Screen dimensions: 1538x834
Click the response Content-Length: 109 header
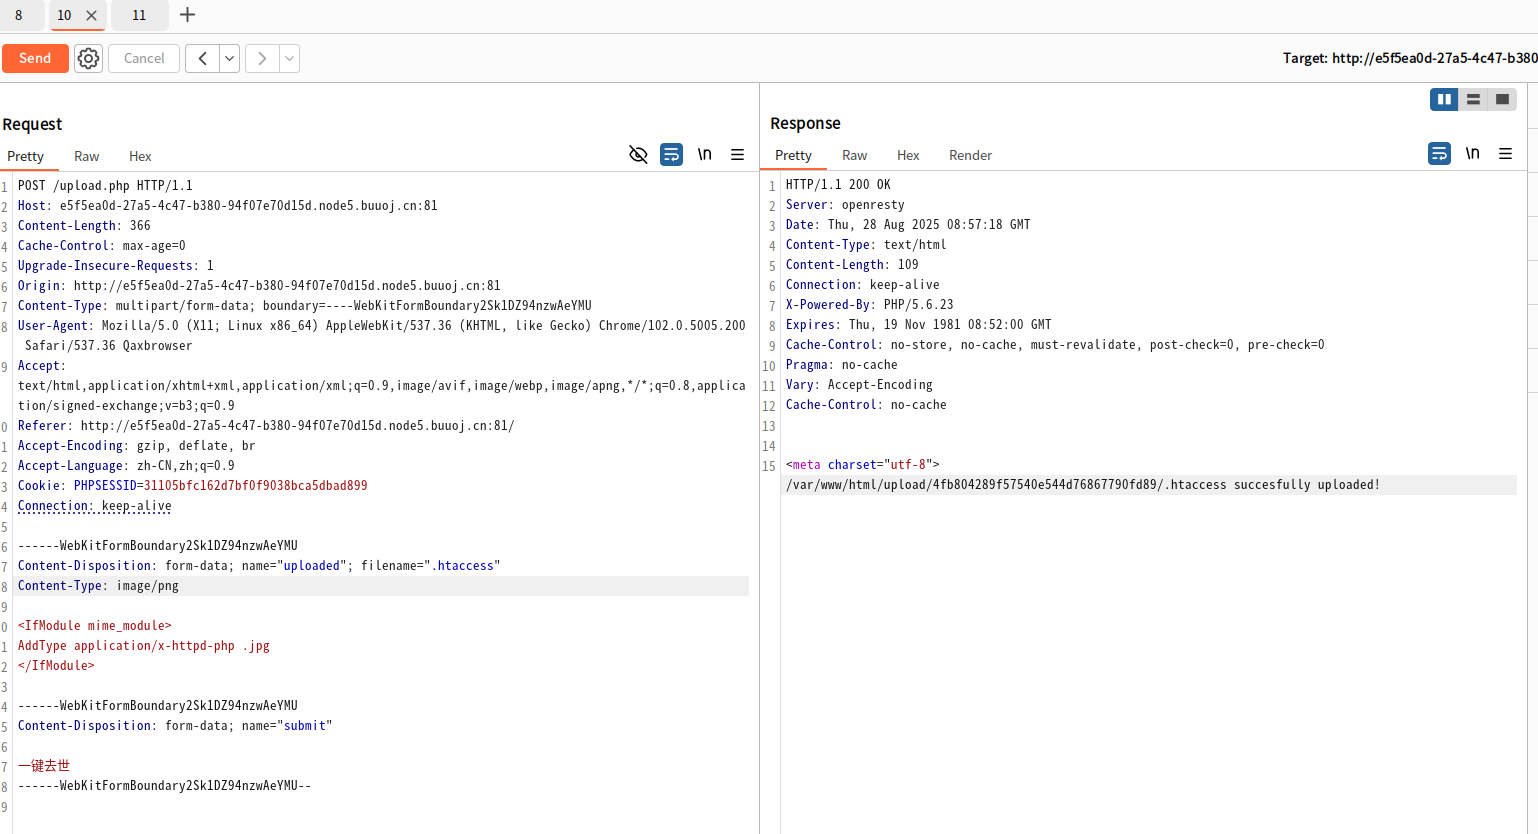[x=852, y=265]
